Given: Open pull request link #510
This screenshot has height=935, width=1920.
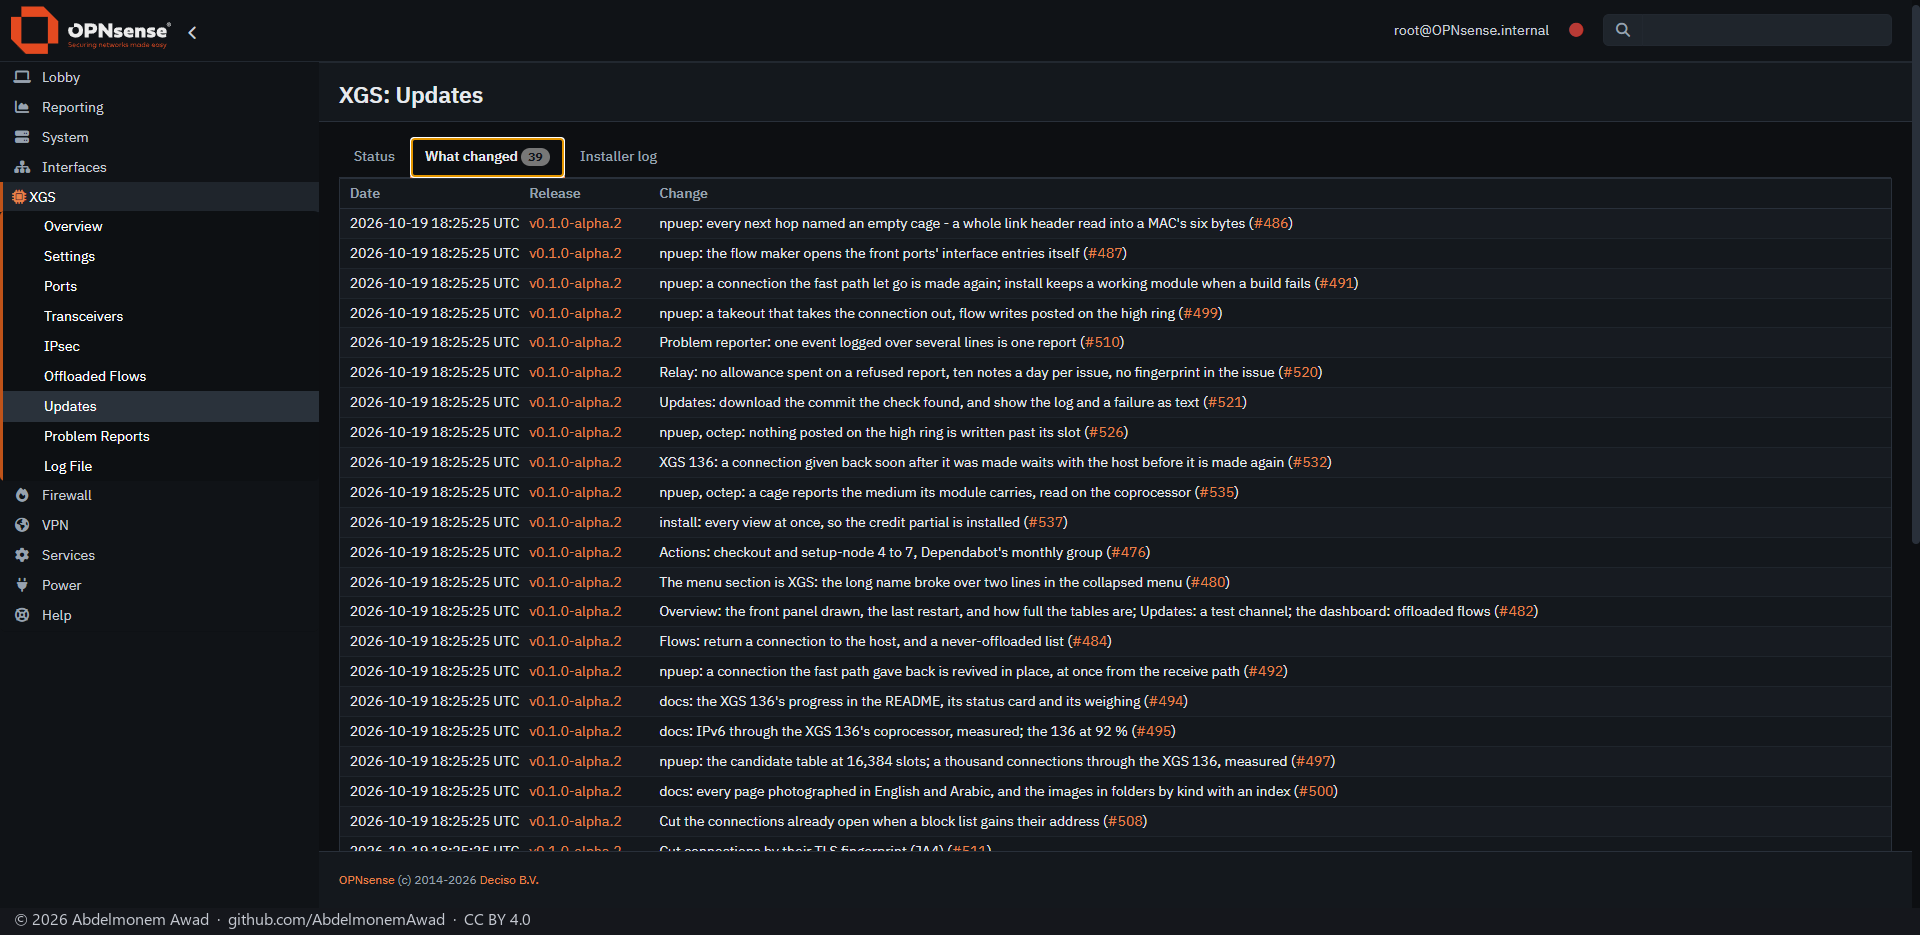Looking at the screenshot, I should (1102, 342).
